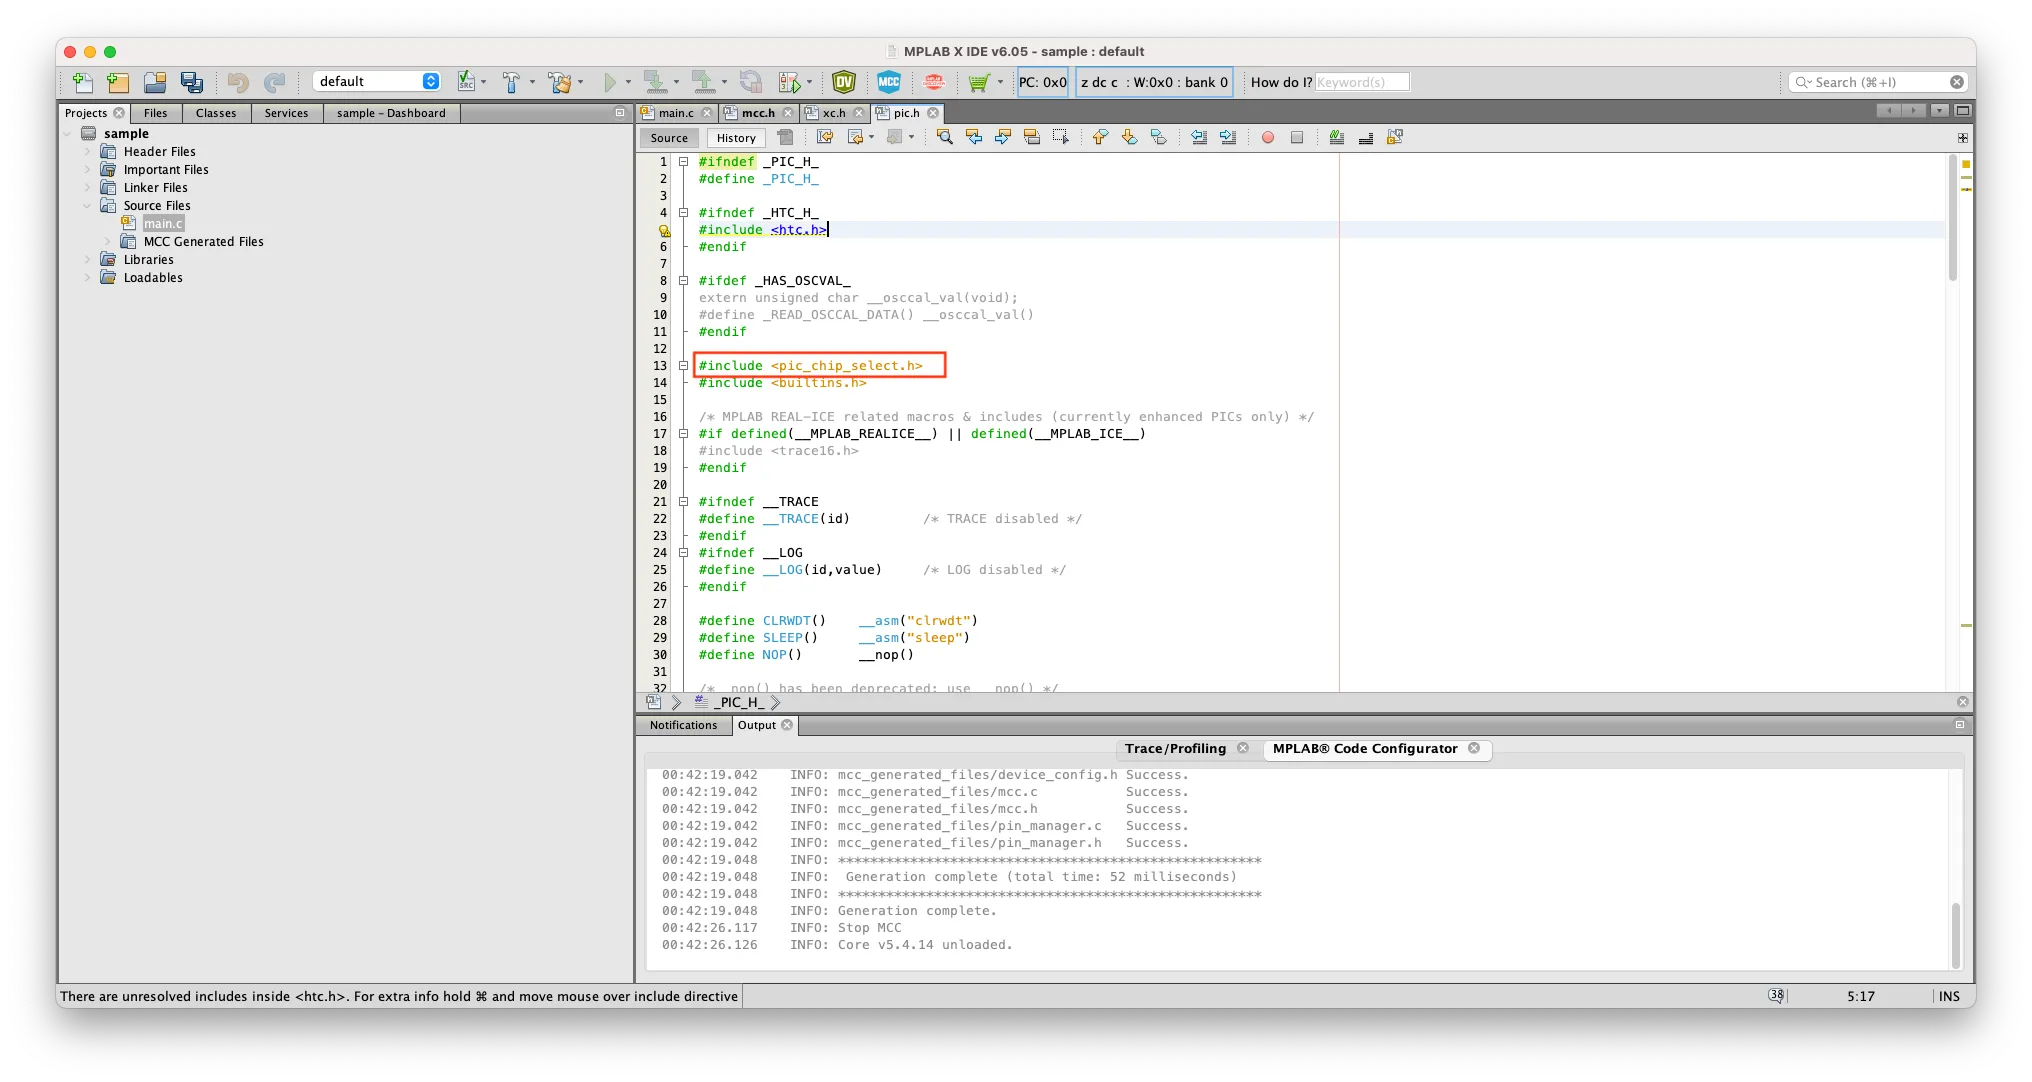Viewport: 2032px width, 1082px height.
Task: Expand the Loadables node
Action: pos(87,278)
